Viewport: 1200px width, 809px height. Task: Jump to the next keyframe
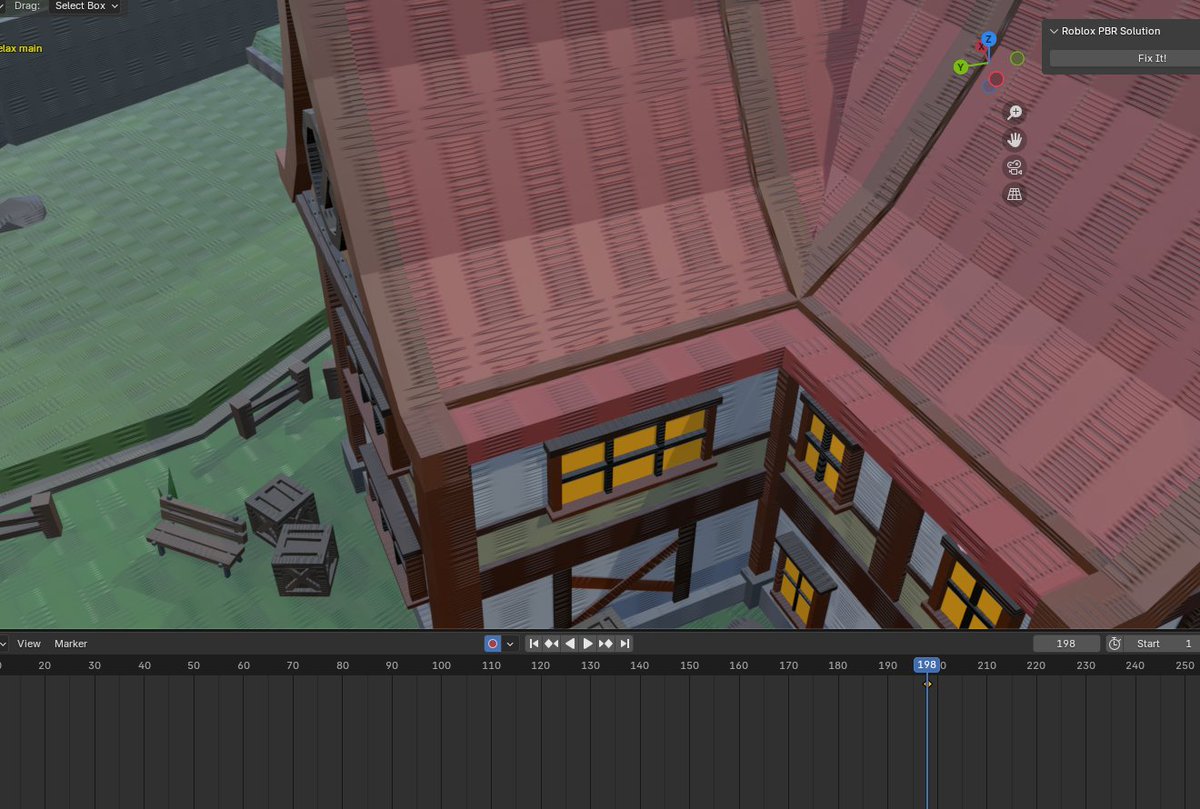606,644
